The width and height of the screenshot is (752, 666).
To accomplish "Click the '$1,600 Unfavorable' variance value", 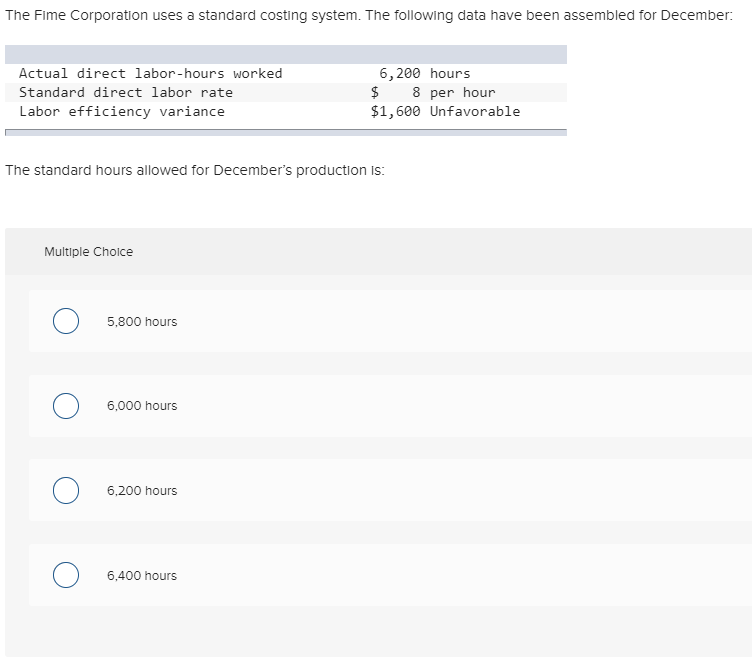I will tap(445, 112).
